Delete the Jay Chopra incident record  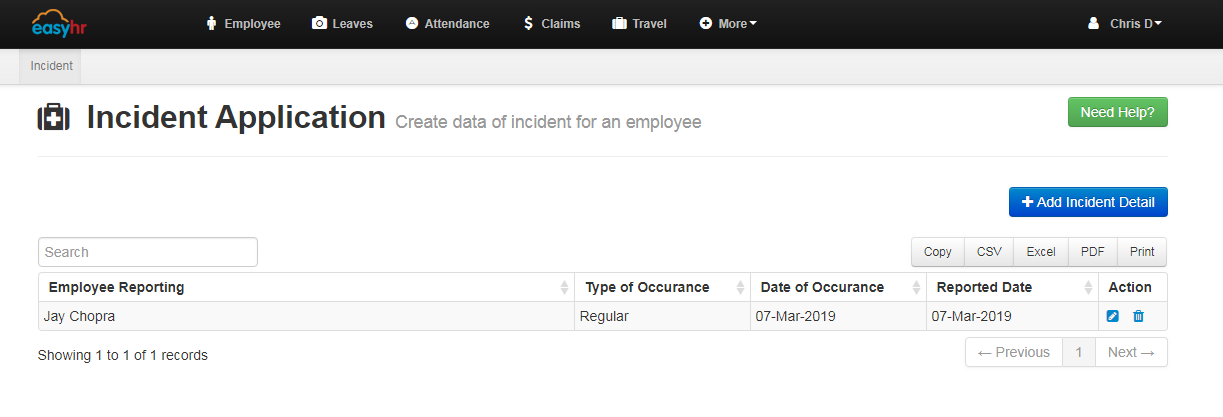[1138, 317]
